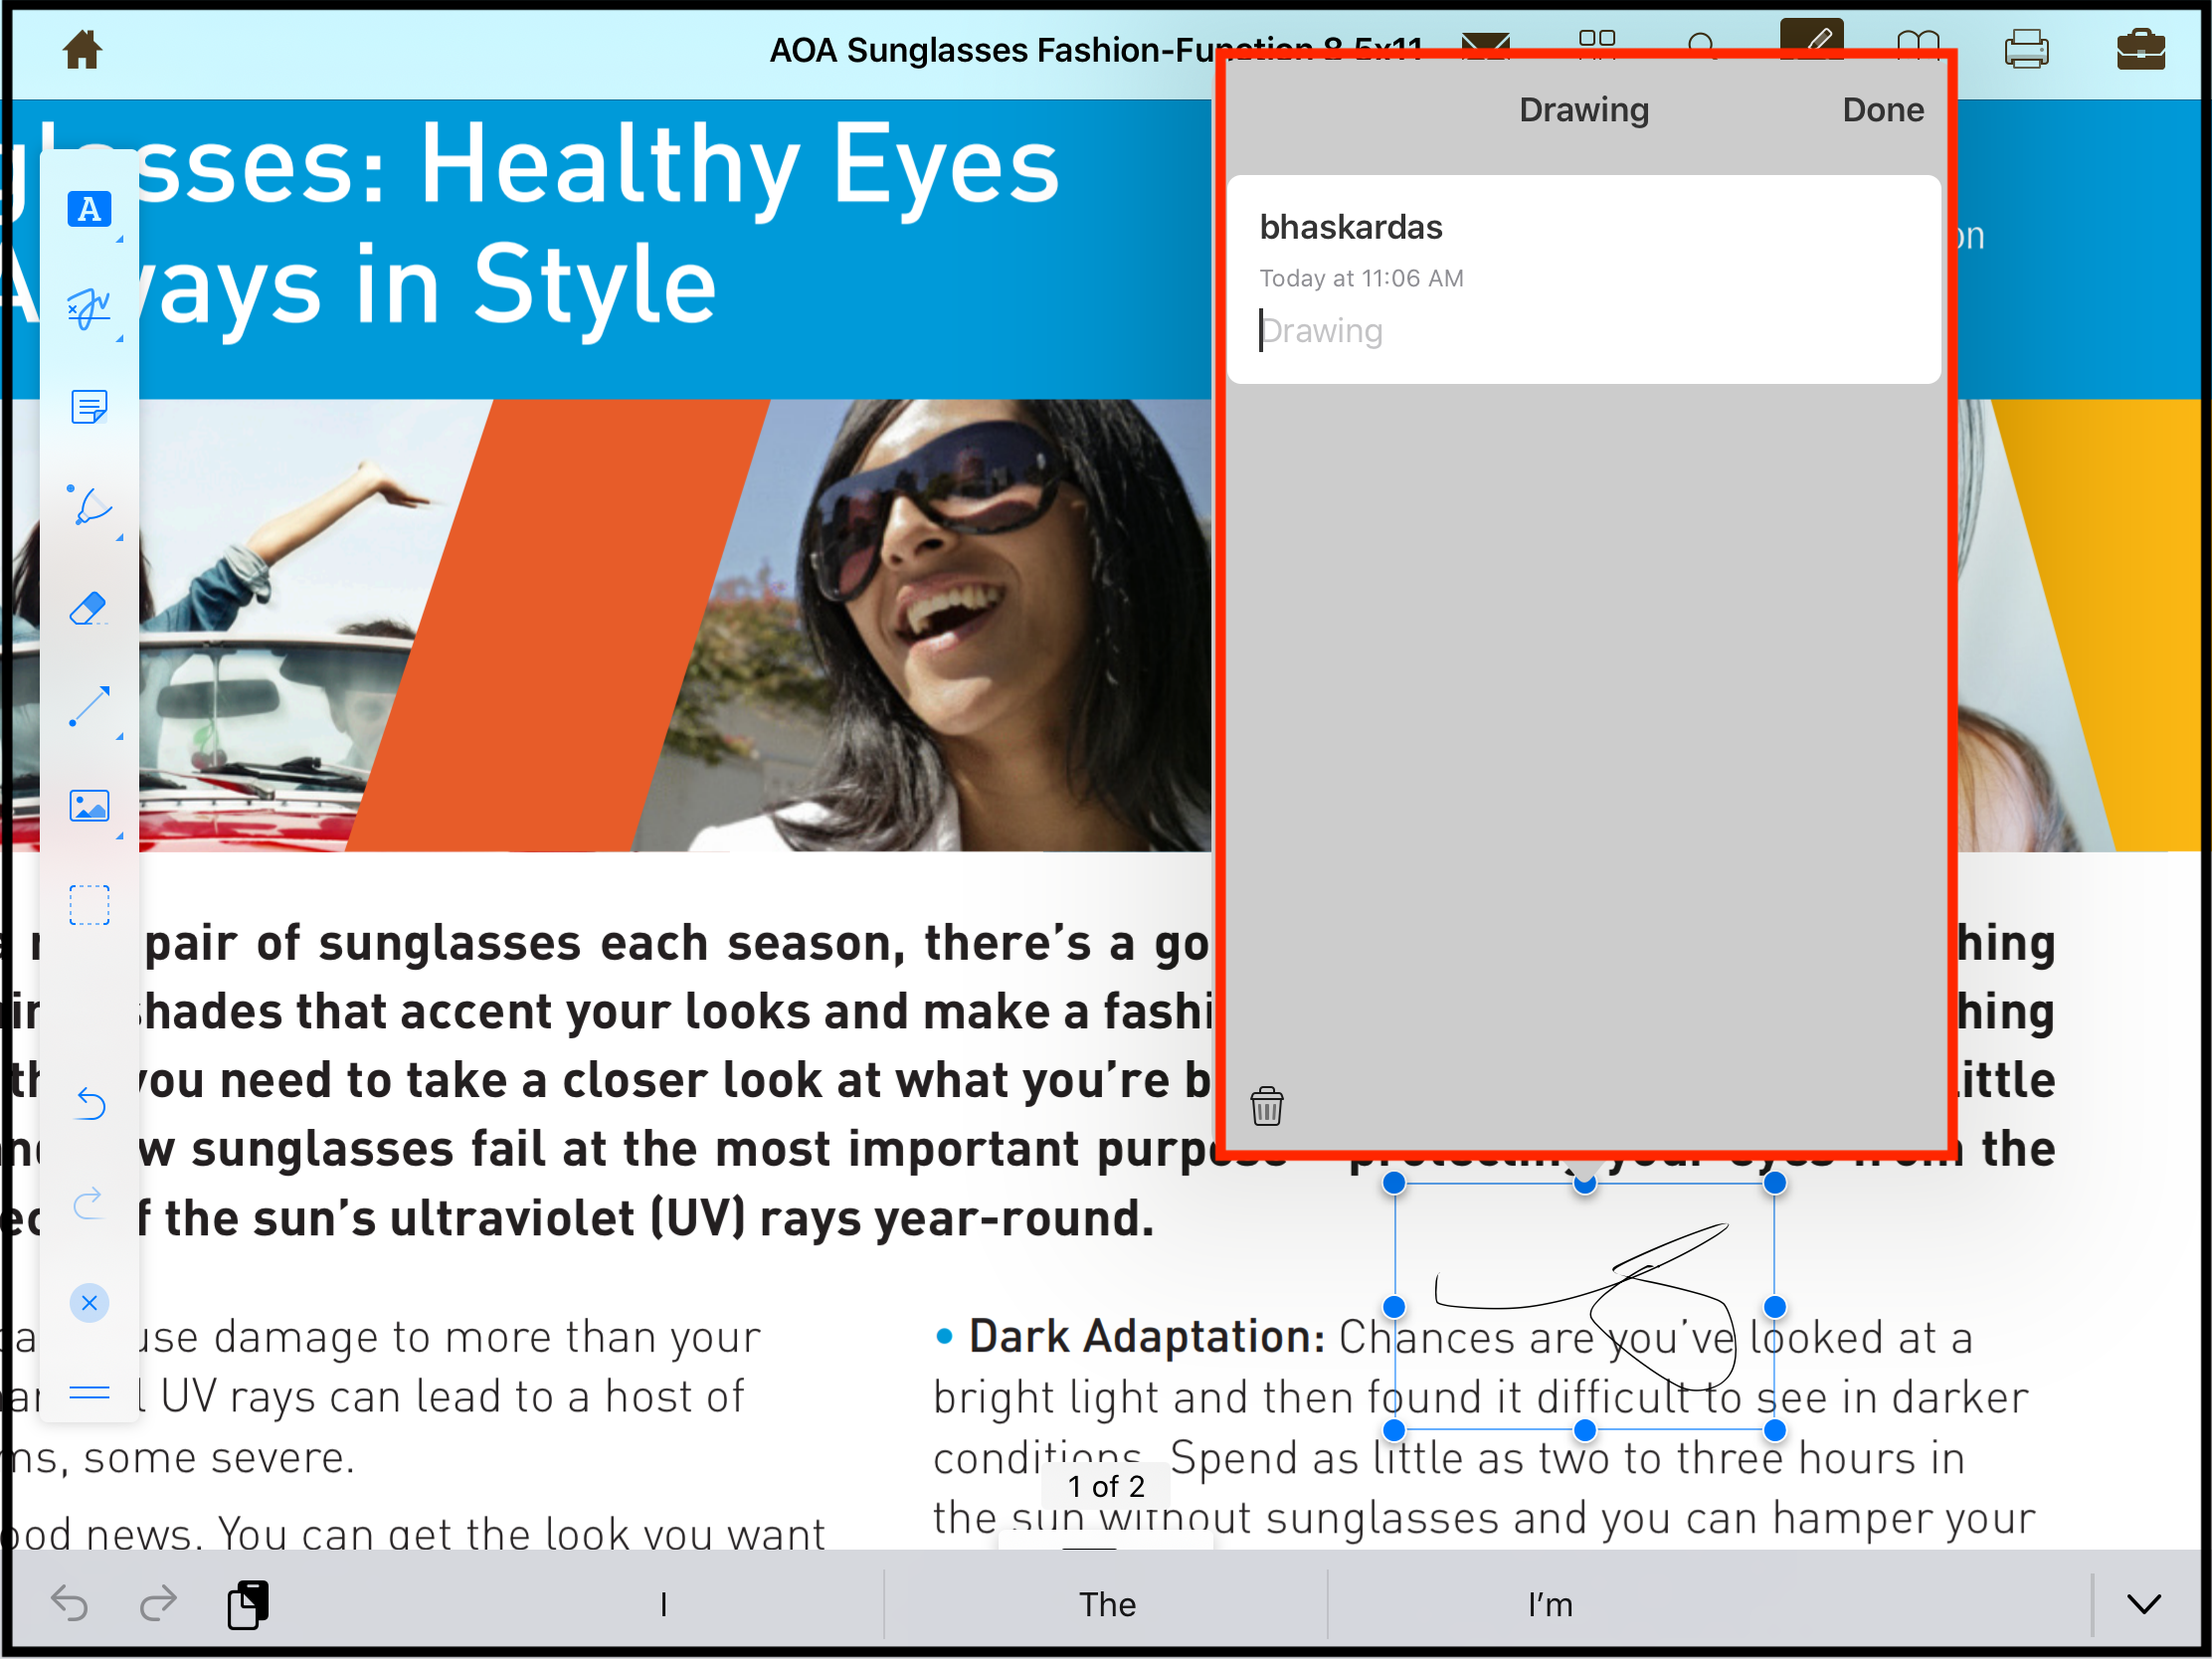Choose "The" keyboard suggestion
Image resolution: width=2212 pixels, height=1659 pixels.
(1106, 1604)
